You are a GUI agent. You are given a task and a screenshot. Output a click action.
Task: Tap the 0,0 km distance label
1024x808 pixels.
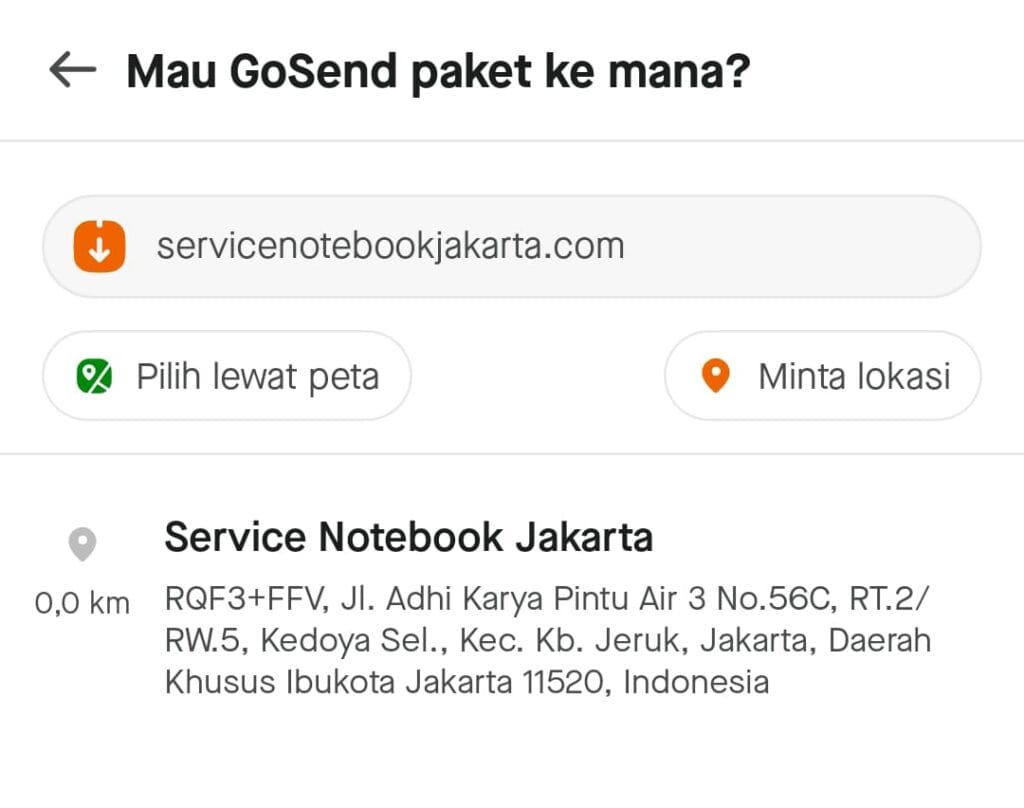click(83, 602)
